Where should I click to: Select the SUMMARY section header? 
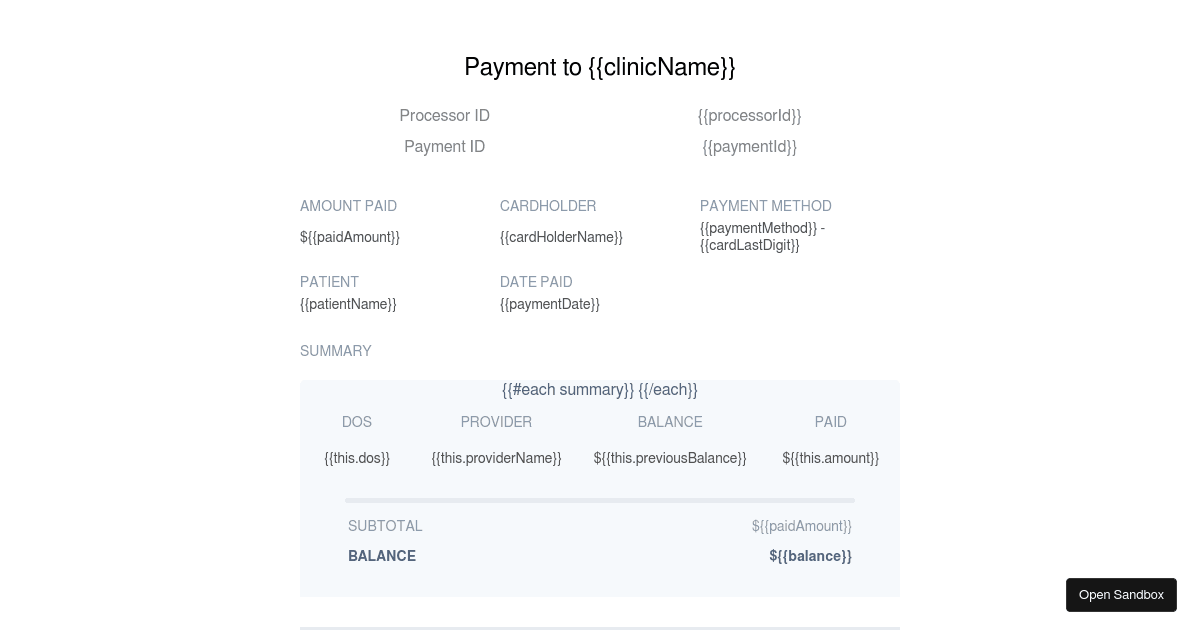coord(336,351)
